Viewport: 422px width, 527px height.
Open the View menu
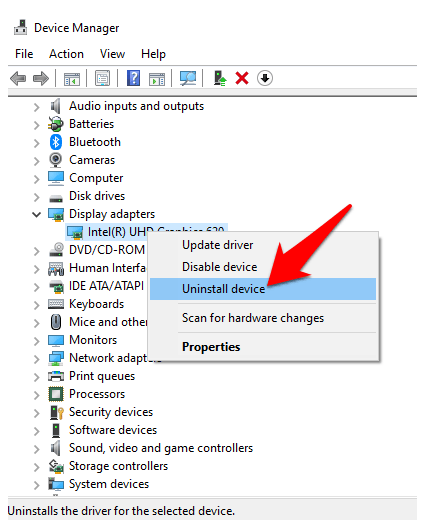(x=113, y=54)
